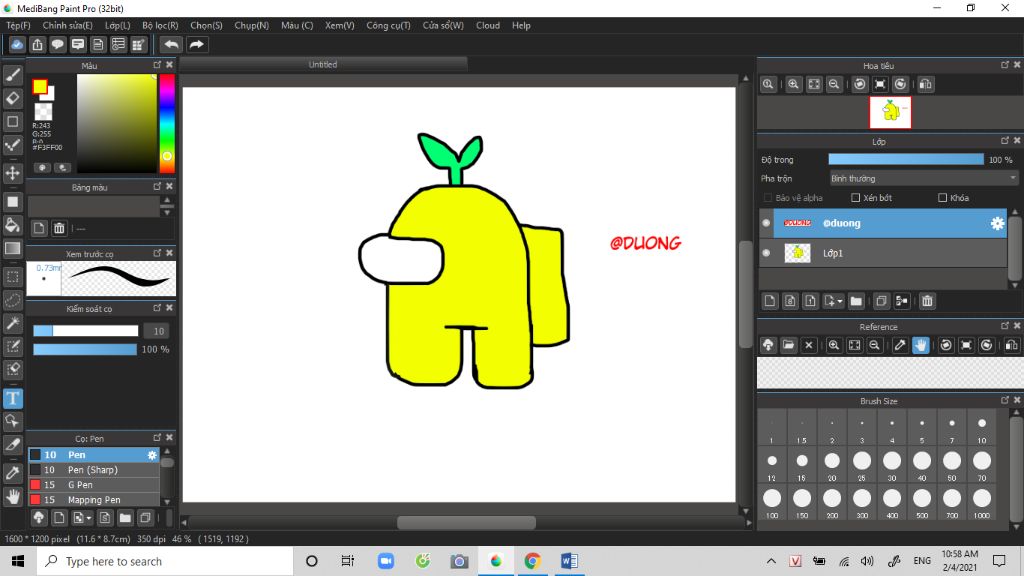
Task: Open Pen brush settings gear
Action: pyautogui.click(x=152, y=455)
